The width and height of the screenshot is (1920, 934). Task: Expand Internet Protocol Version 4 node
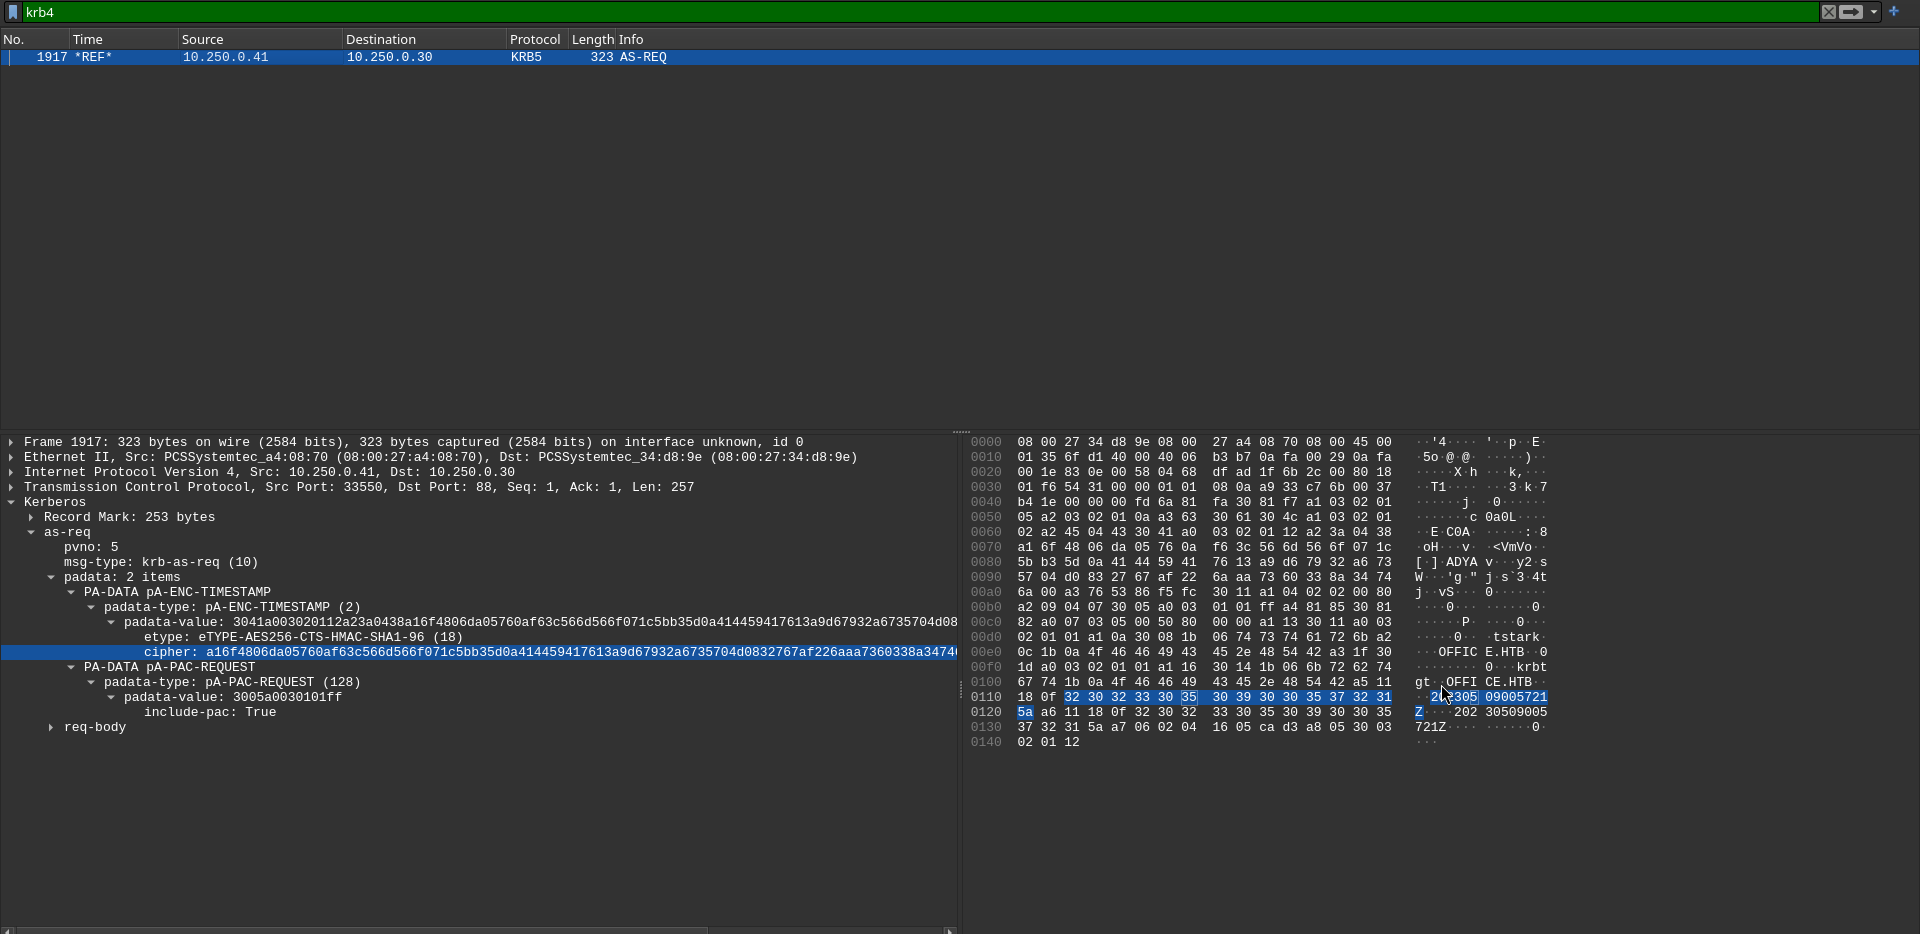11,472
